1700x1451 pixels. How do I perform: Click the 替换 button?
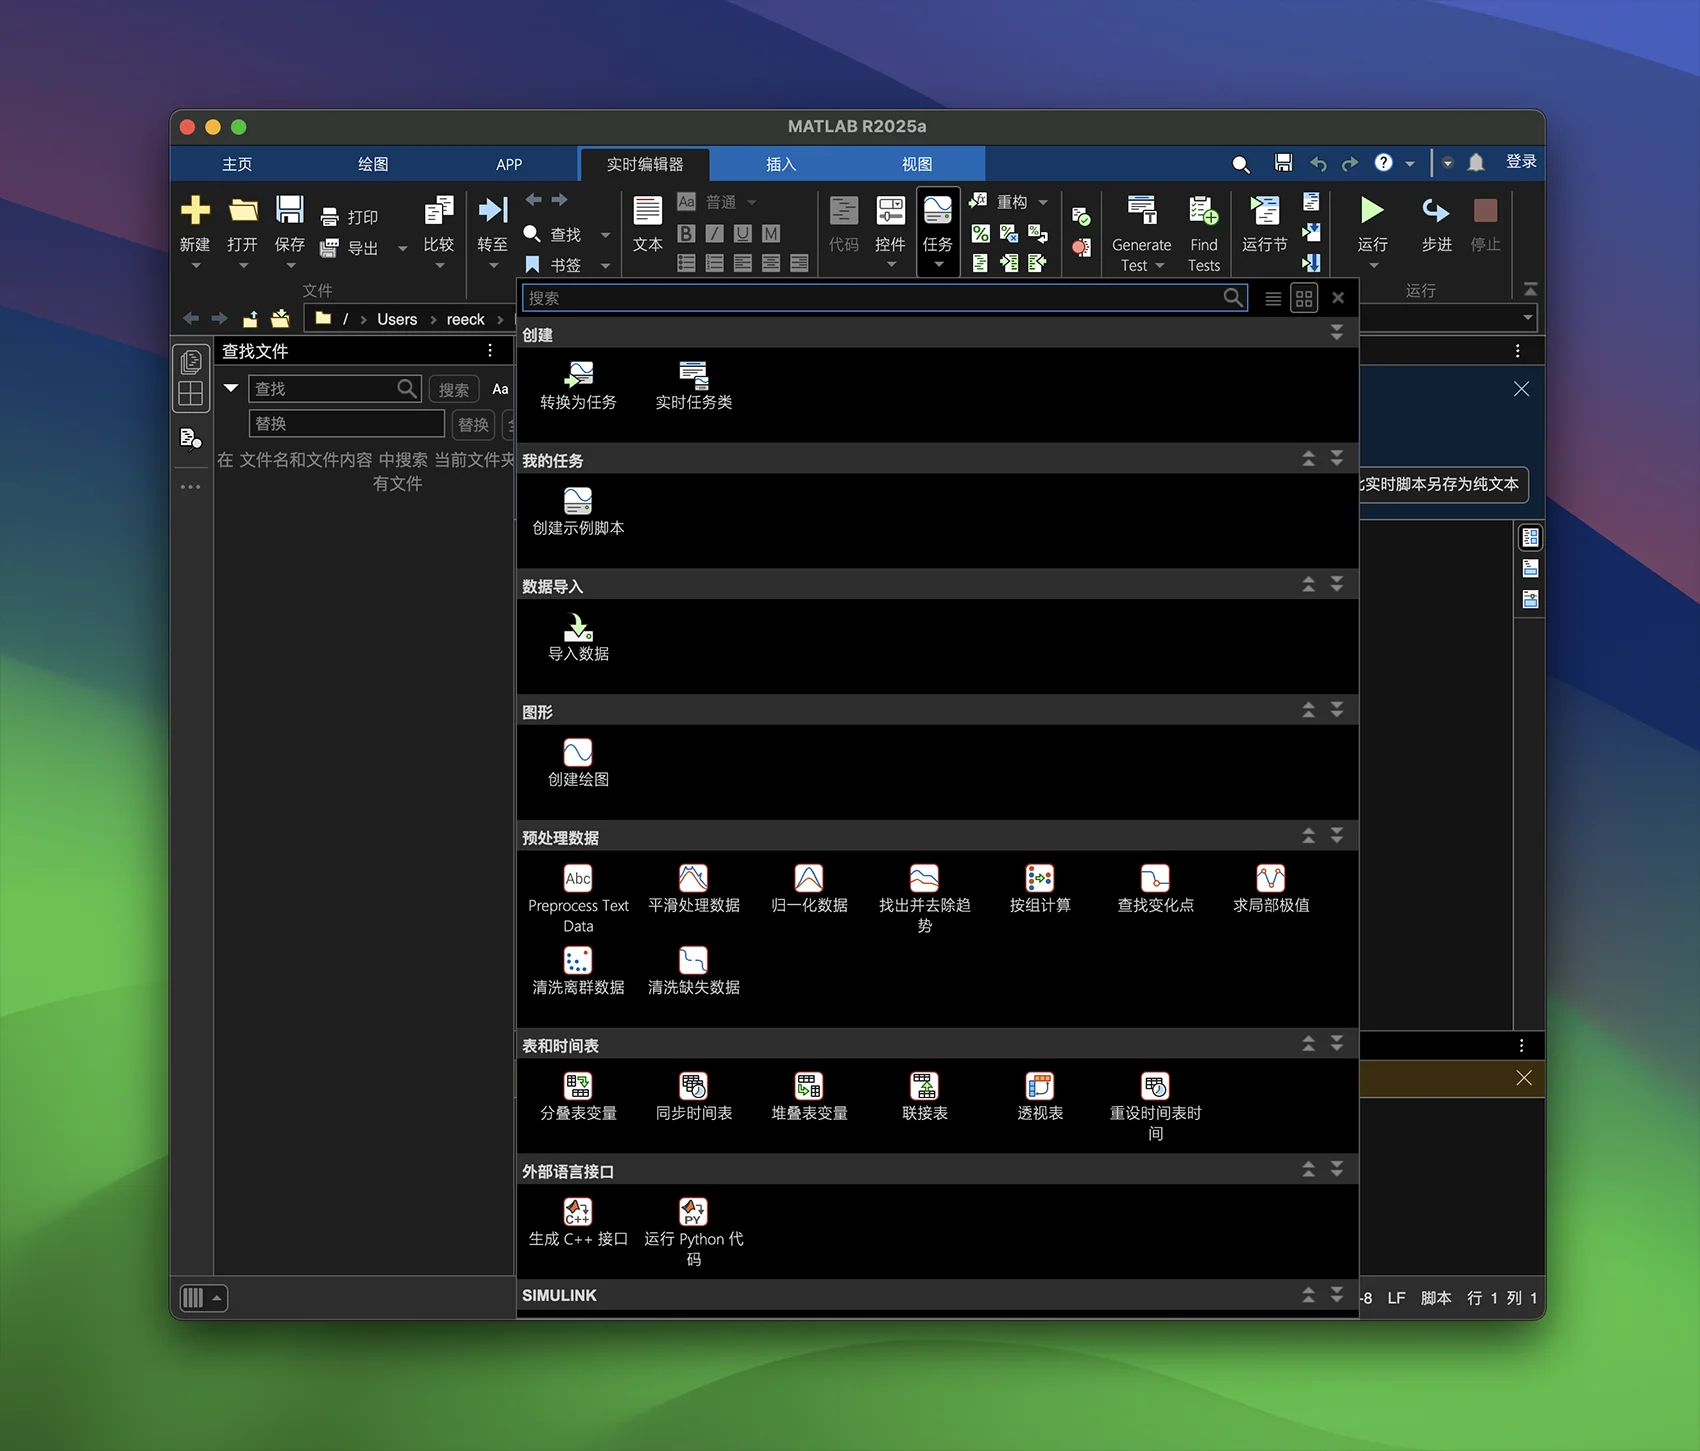[x=473, y=425]
